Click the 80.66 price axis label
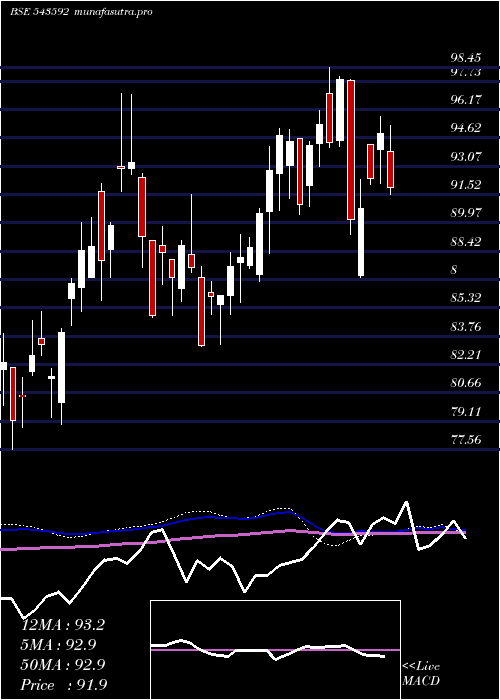This screenshot has height=700, width=500. click(x=466, y=383)
